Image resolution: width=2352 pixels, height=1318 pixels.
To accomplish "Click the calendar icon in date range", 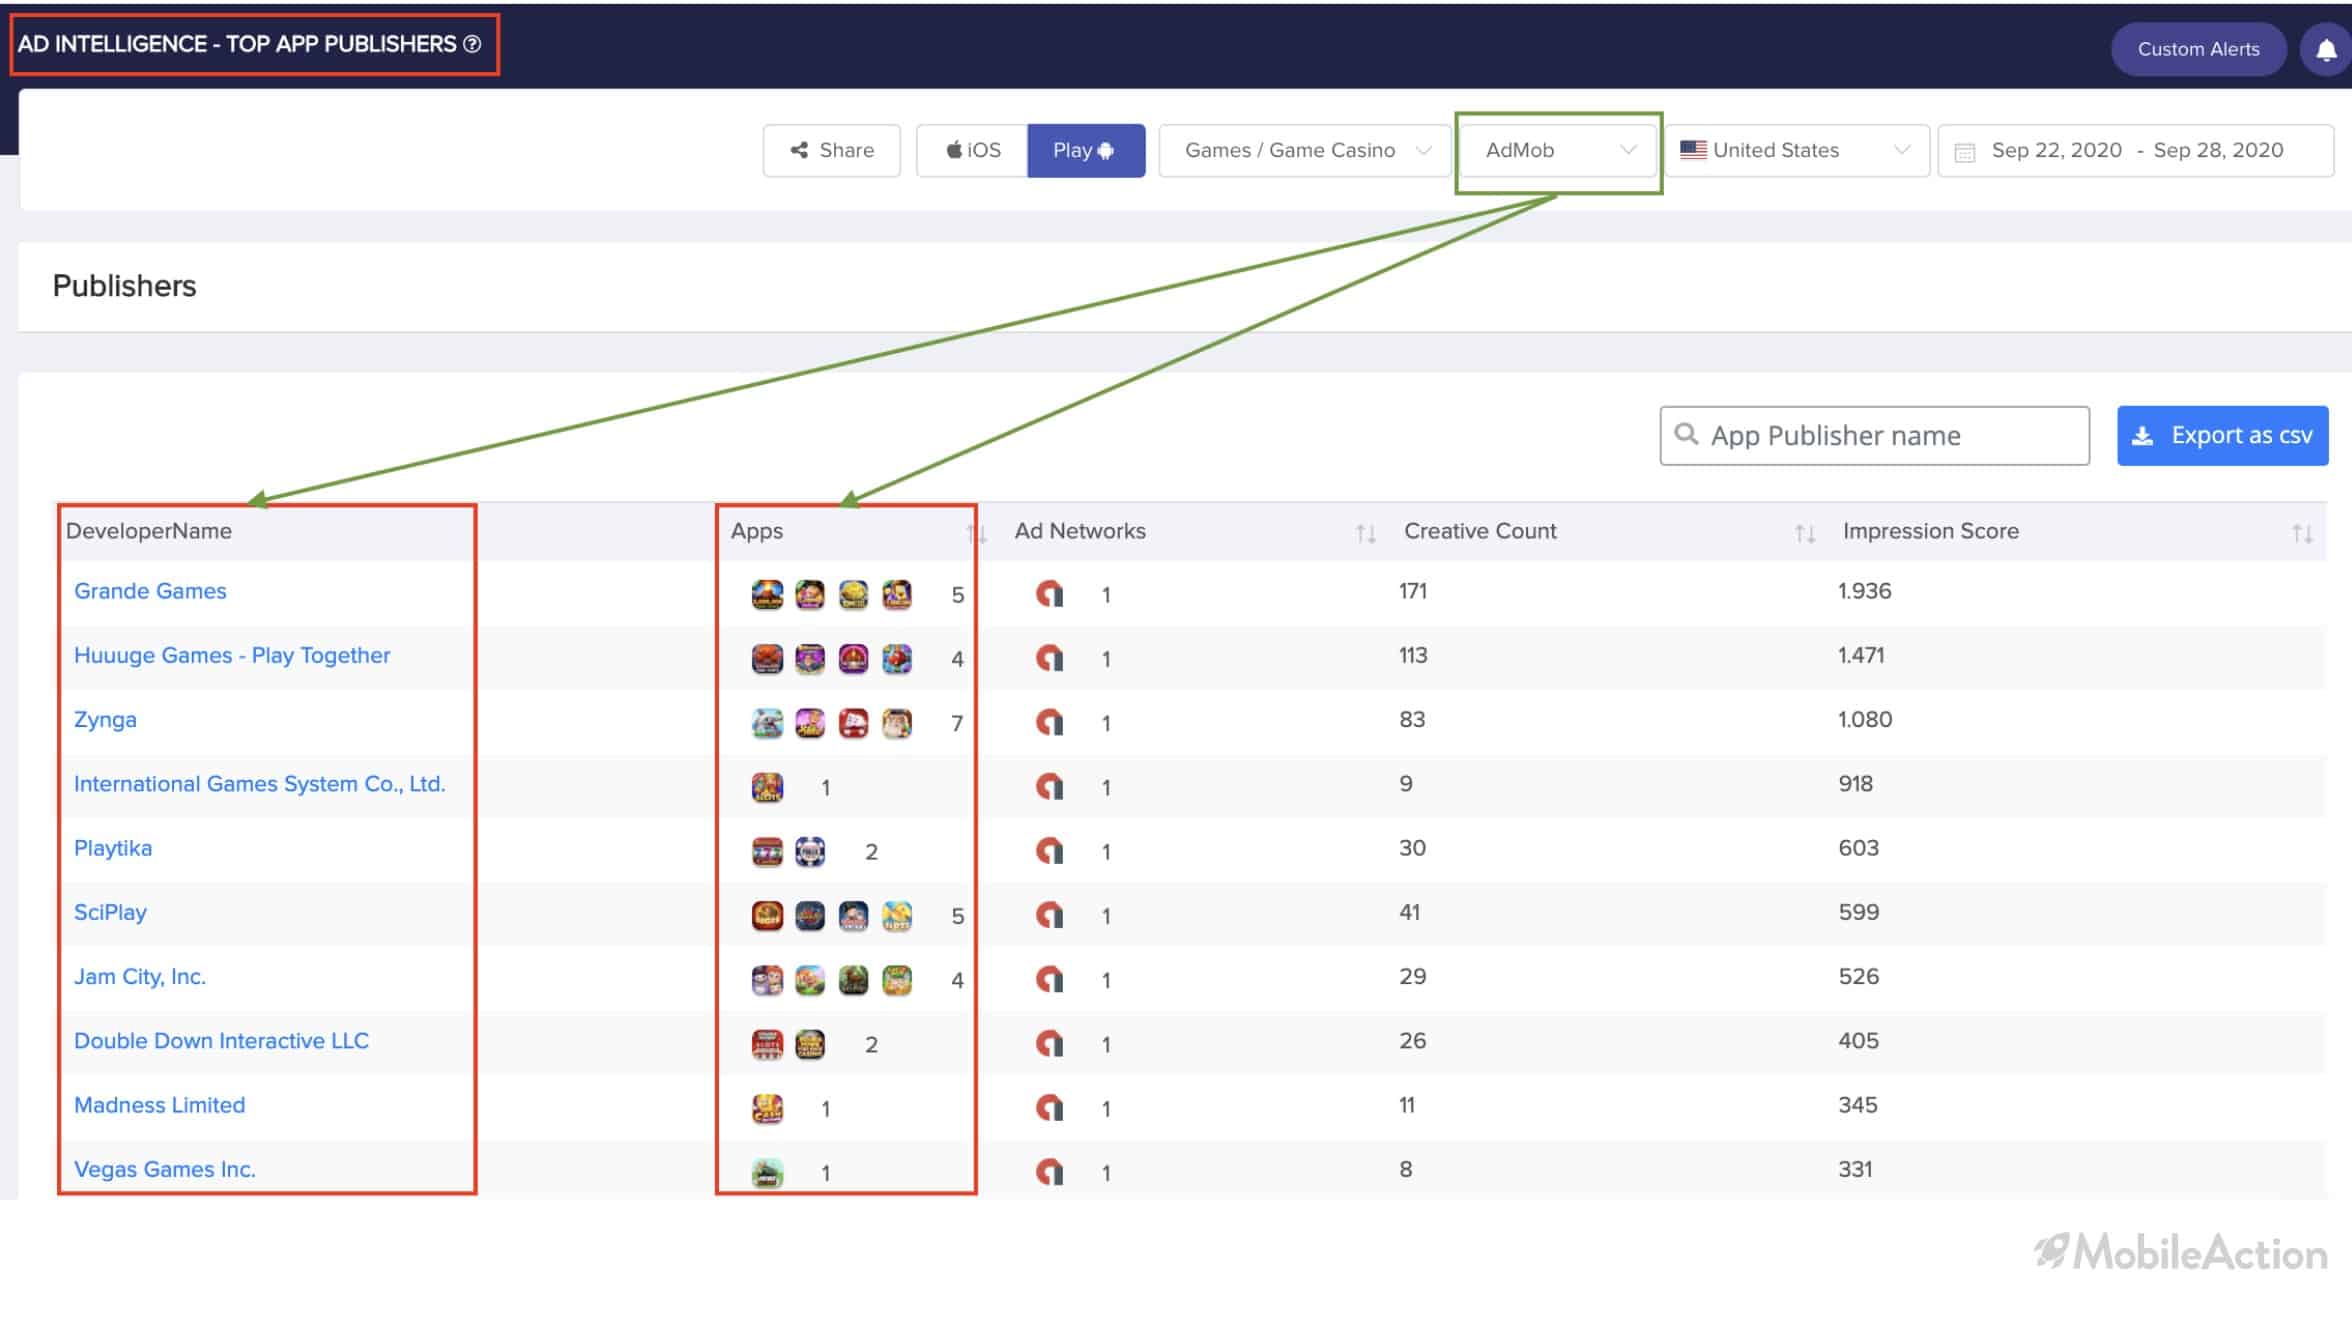I will point(1965,152).
